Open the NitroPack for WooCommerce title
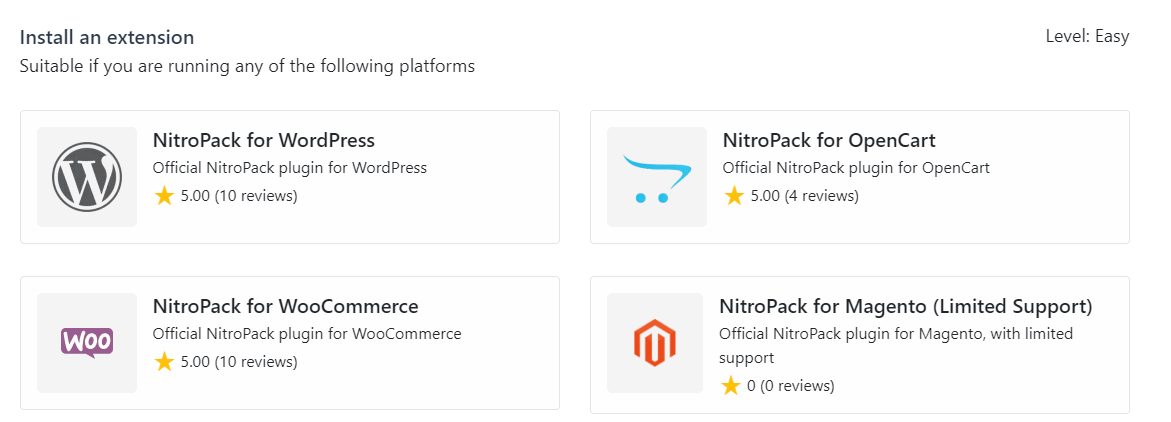Image resolution: width=1171 pixels, height=422 pixels. coord(285,306)
